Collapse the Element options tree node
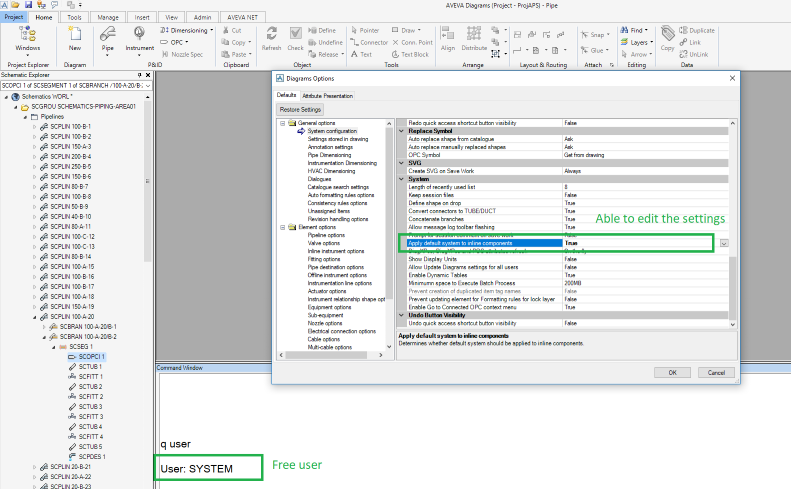791x489 pixels. click(283, 227)
